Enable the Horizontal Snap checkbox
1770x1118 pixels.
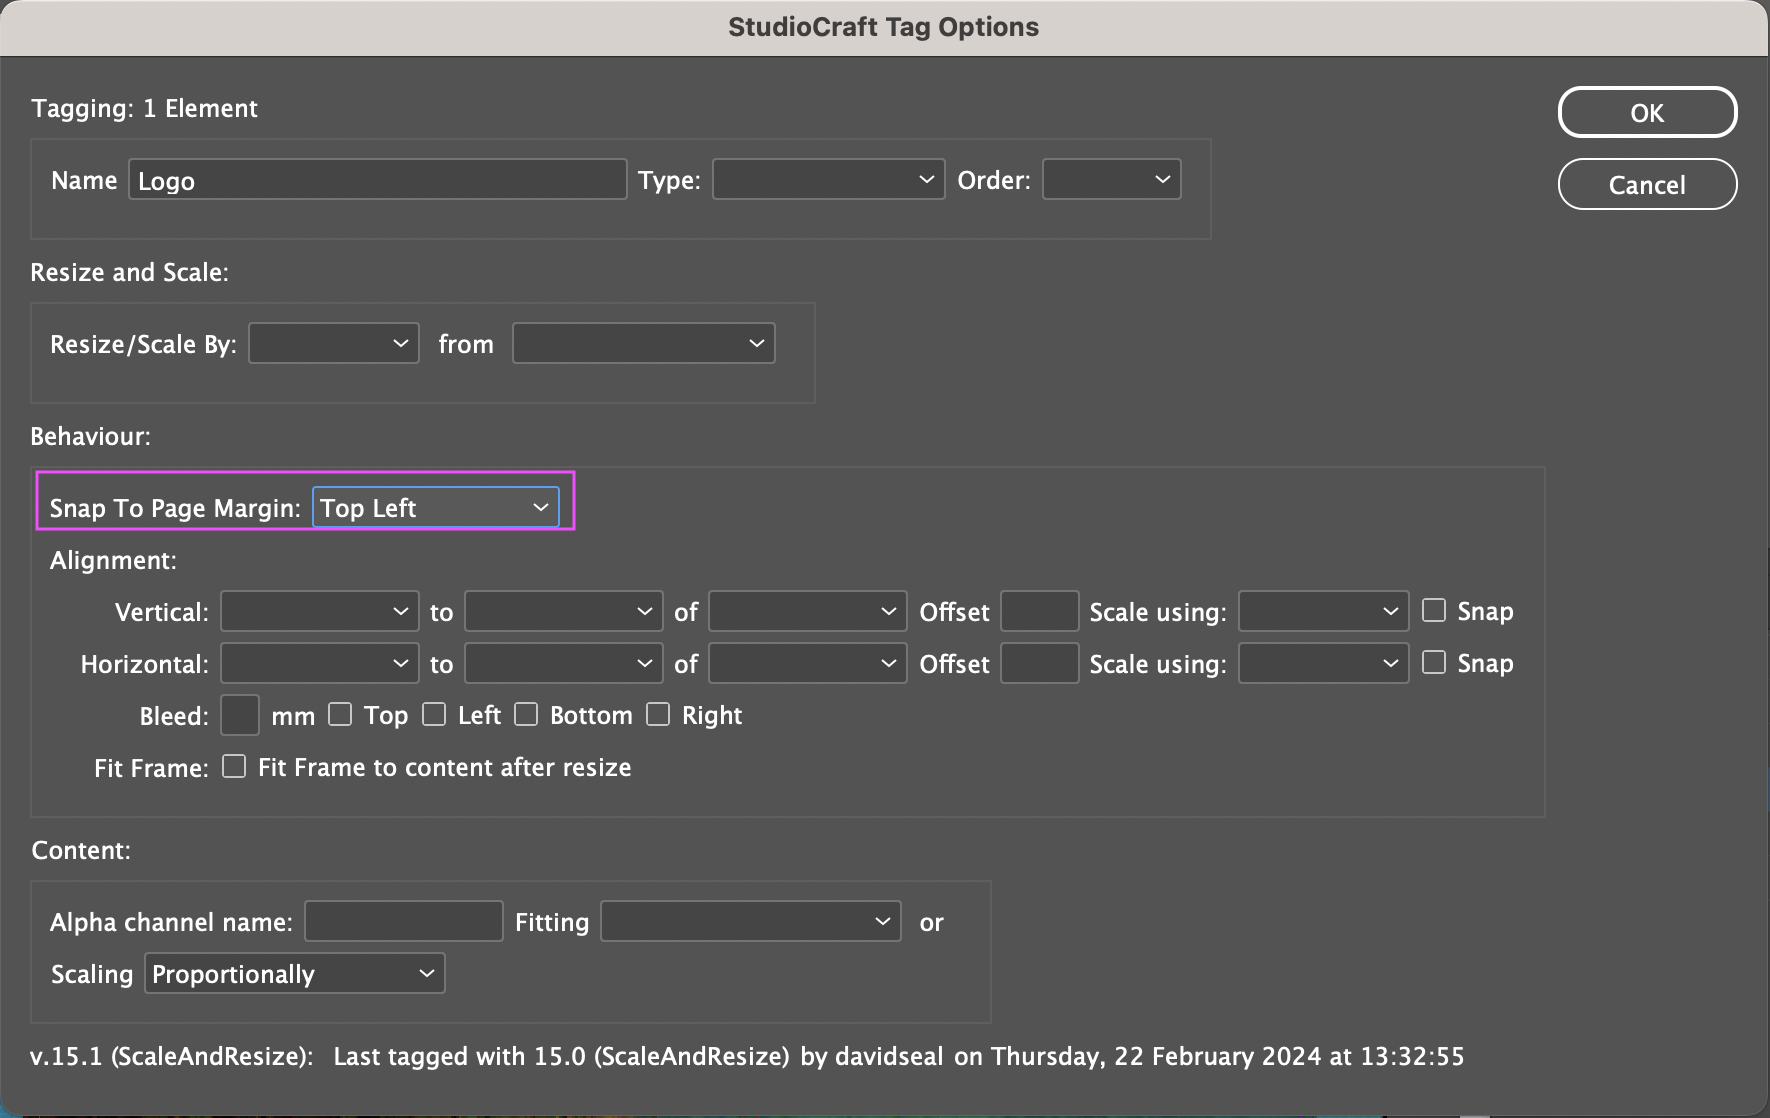pyautogui.click(x=1434, y=662)
